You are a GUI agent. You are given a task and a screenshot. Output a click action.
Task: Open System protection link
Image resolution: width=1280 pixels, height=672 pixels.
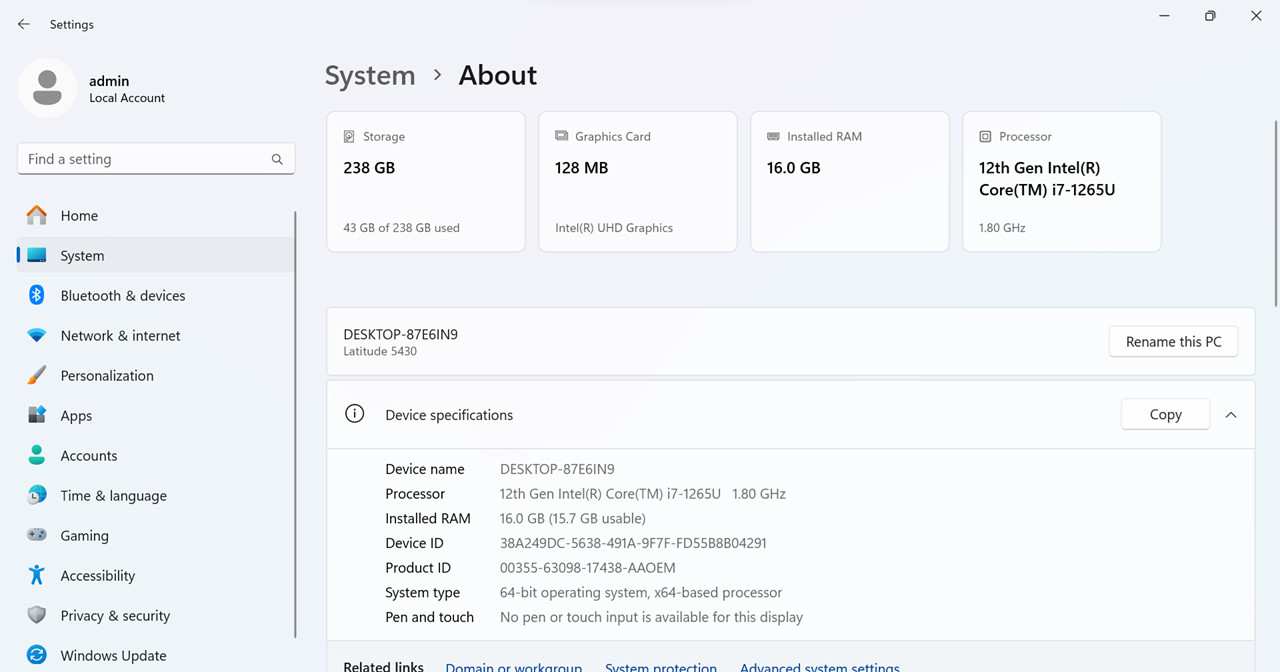[x=661, y=666]
